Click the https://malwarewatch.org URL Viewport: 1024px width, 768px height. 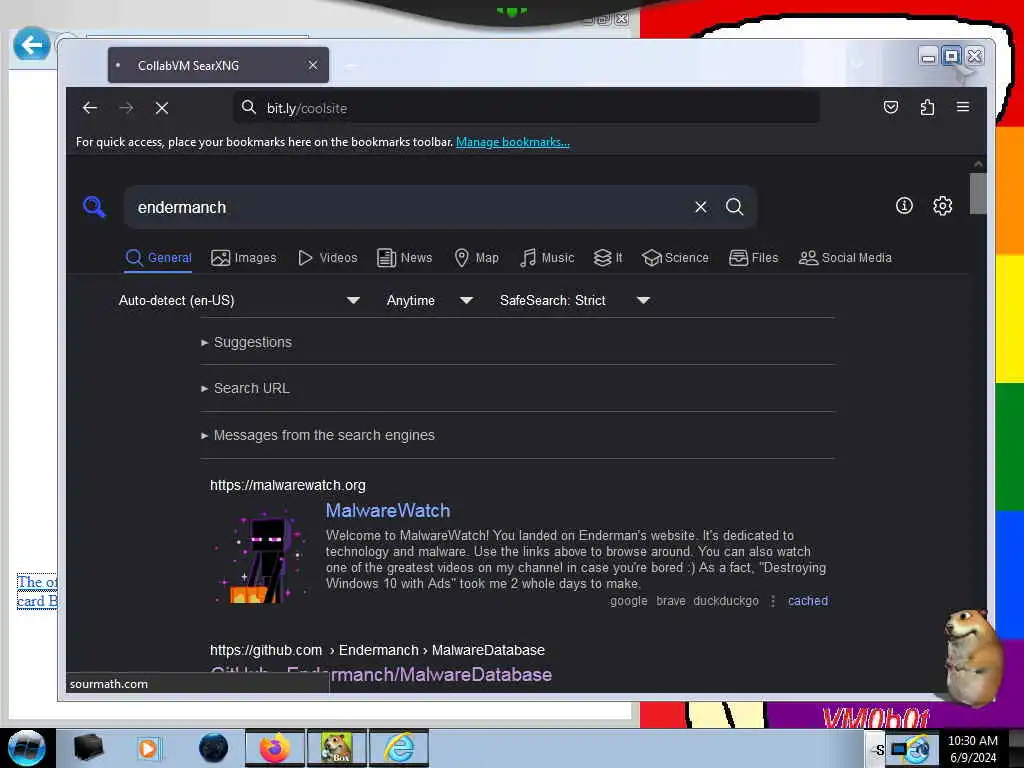[288, 485]
